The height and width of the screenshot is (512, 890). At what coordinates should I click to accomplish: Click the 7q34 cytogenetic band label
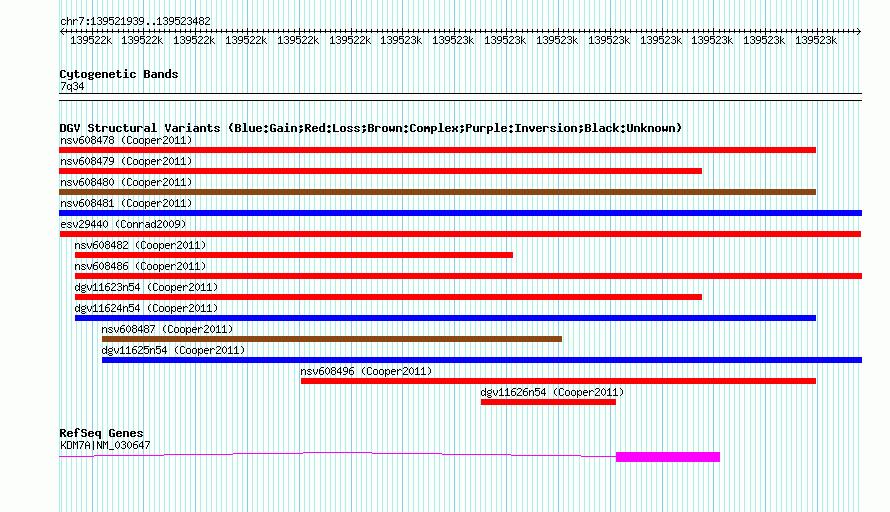pos(72,86)
